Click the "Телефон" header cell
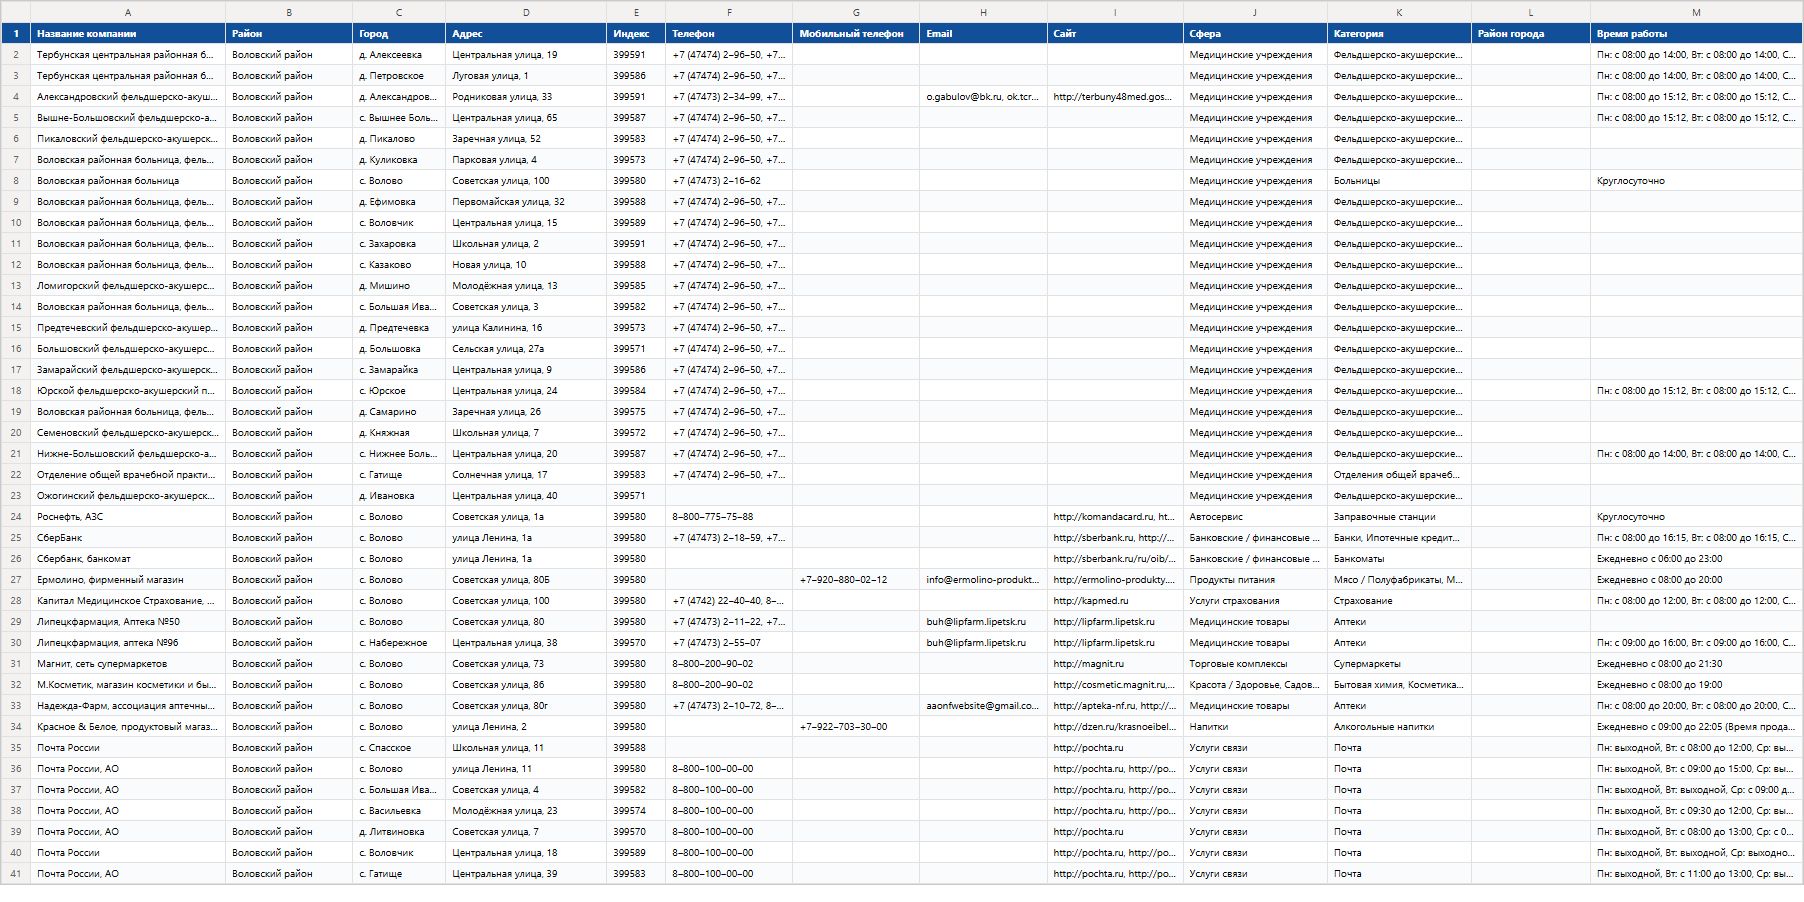Viewport: 1804px width, 902px height. click(729, 34)
